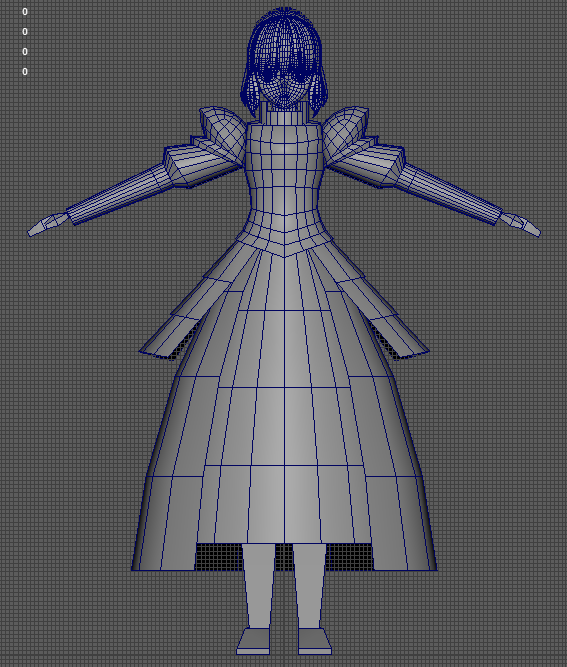Image resolution: width=567 pixels, height=667 pixels.
Task: Select the hand at the screen-right arm tip
Action: point(520,225)
